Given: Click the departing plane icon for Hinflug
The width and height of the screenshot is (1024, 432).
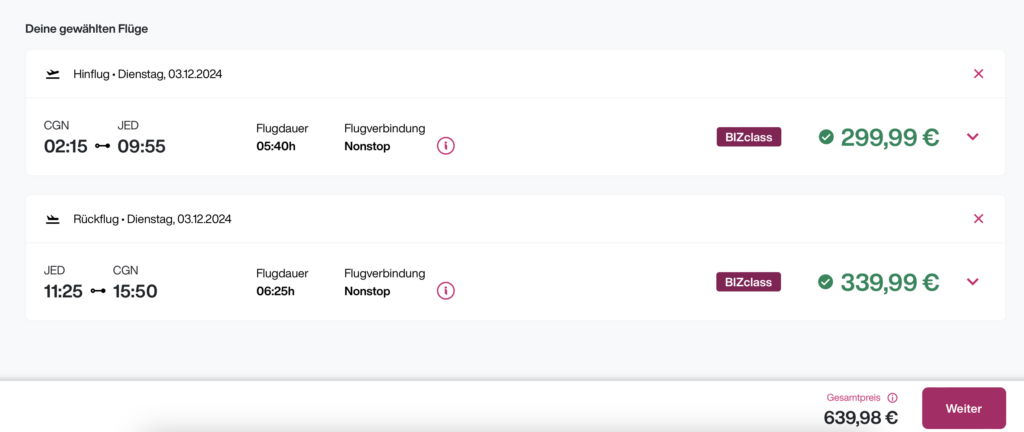Looking at the screenshot, I should [x=53, y=74].
